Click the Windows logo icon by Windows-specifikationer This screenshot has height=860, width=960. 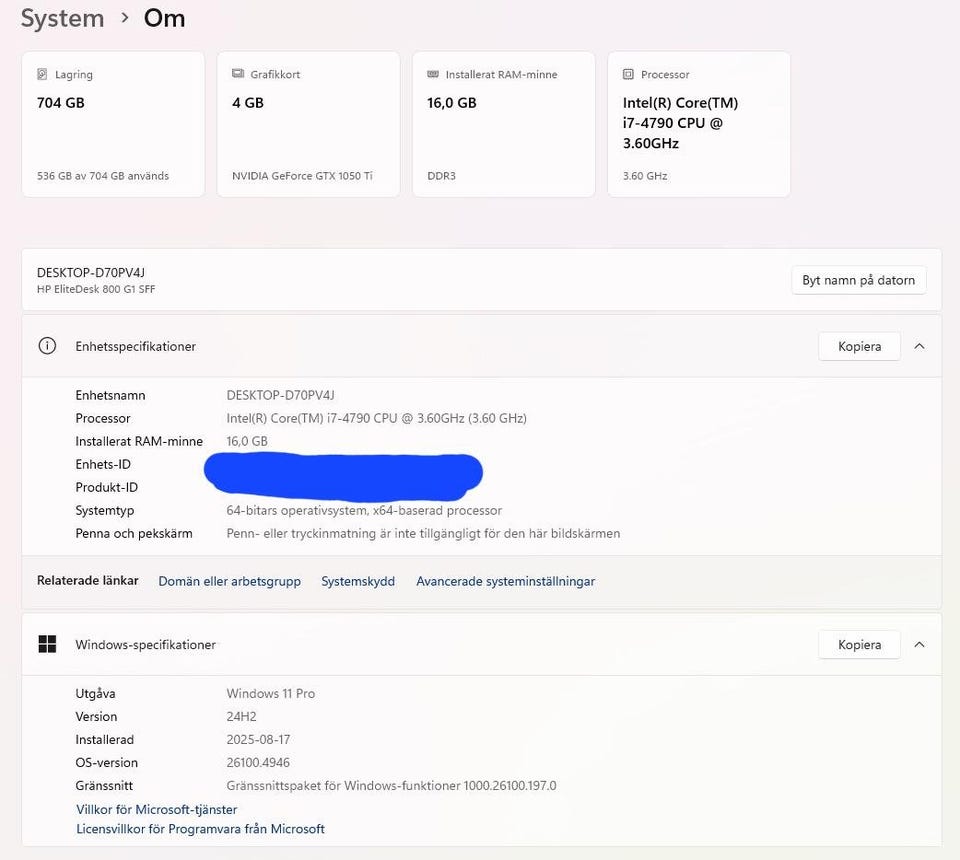coord(47,644)
